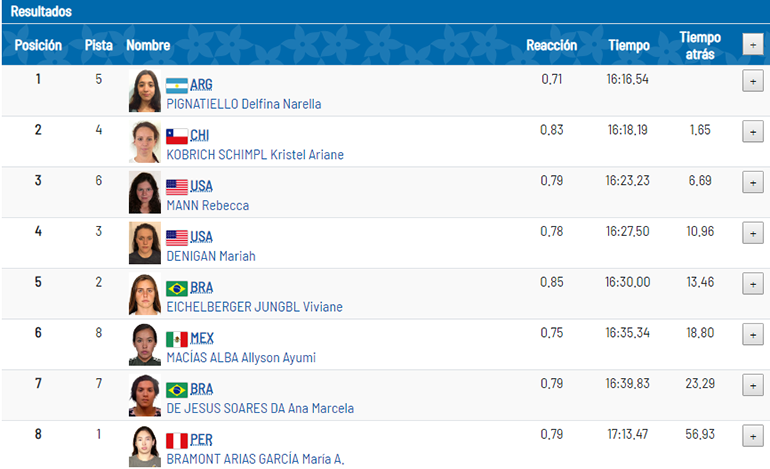This screenshot has width=770, height=469.
Task: Open the ARG country link
Action: coord(201,85)
